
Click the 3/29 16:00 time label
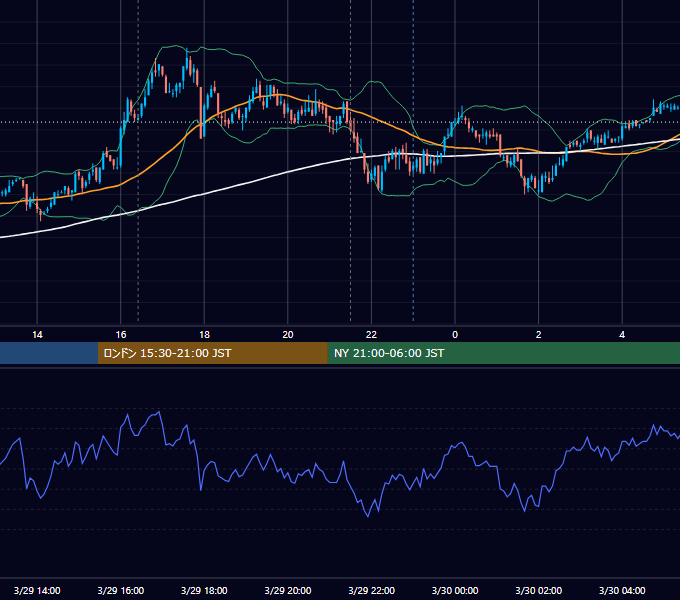[121, 590]
